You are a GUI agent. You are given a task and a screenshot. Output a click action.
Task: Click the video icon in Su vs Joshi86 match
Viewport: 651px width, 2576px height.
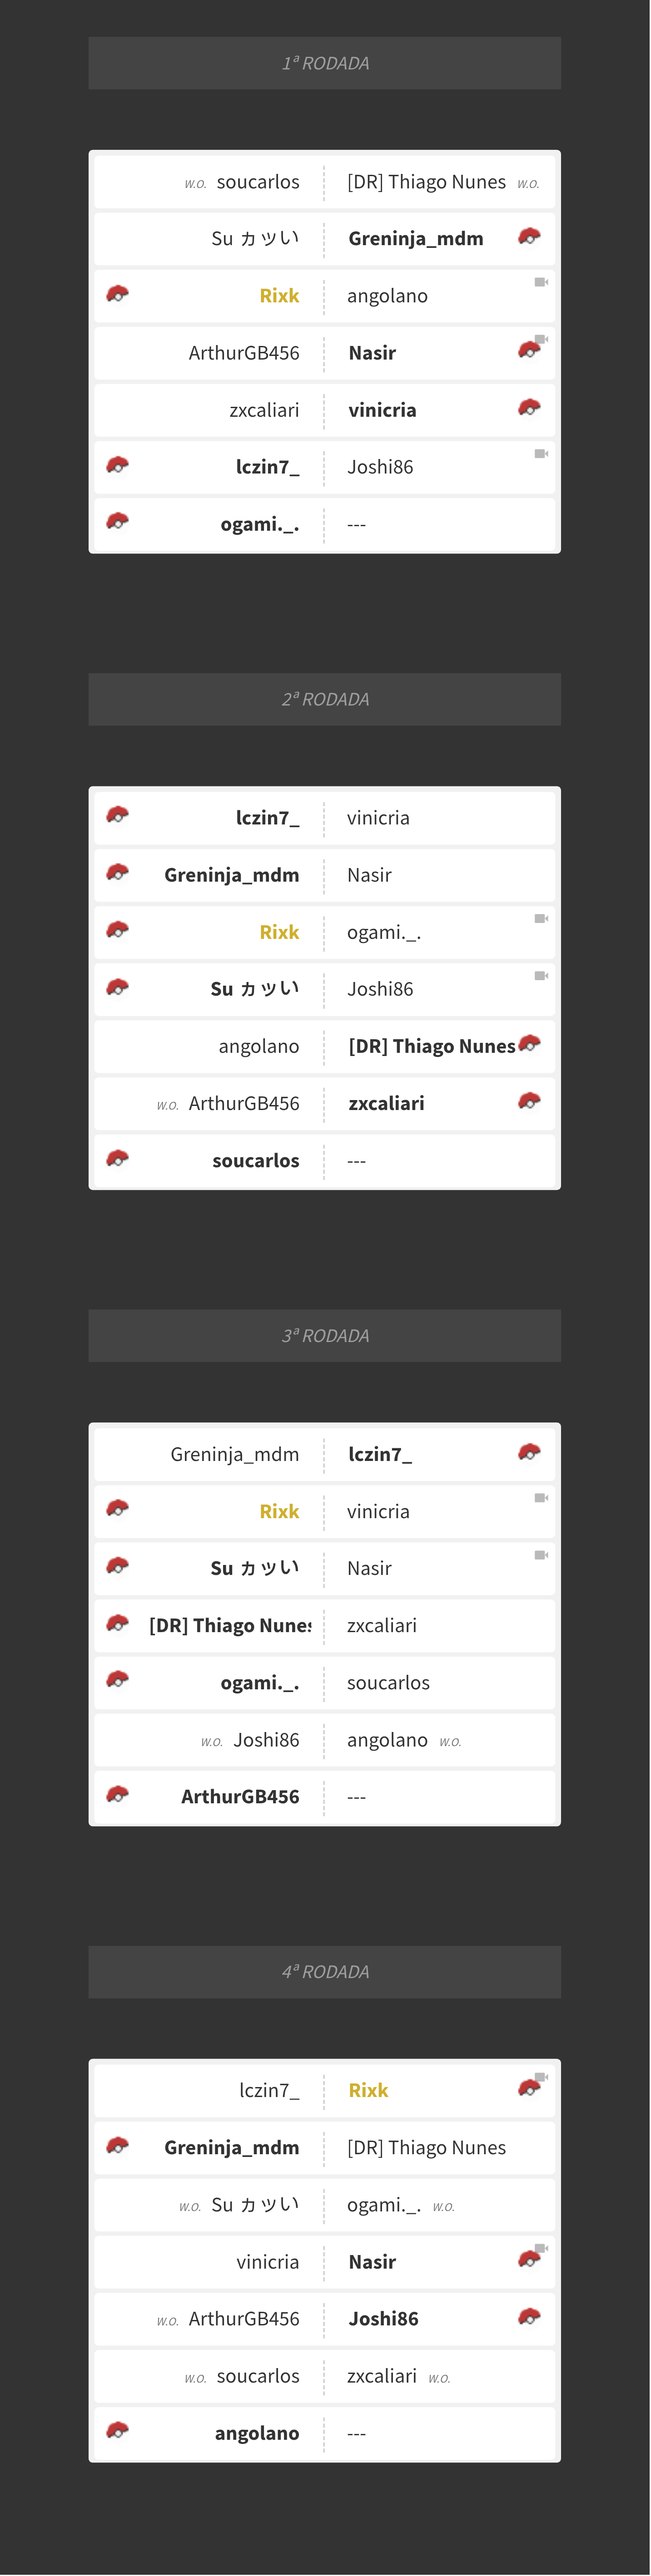(x=541, y=976)
